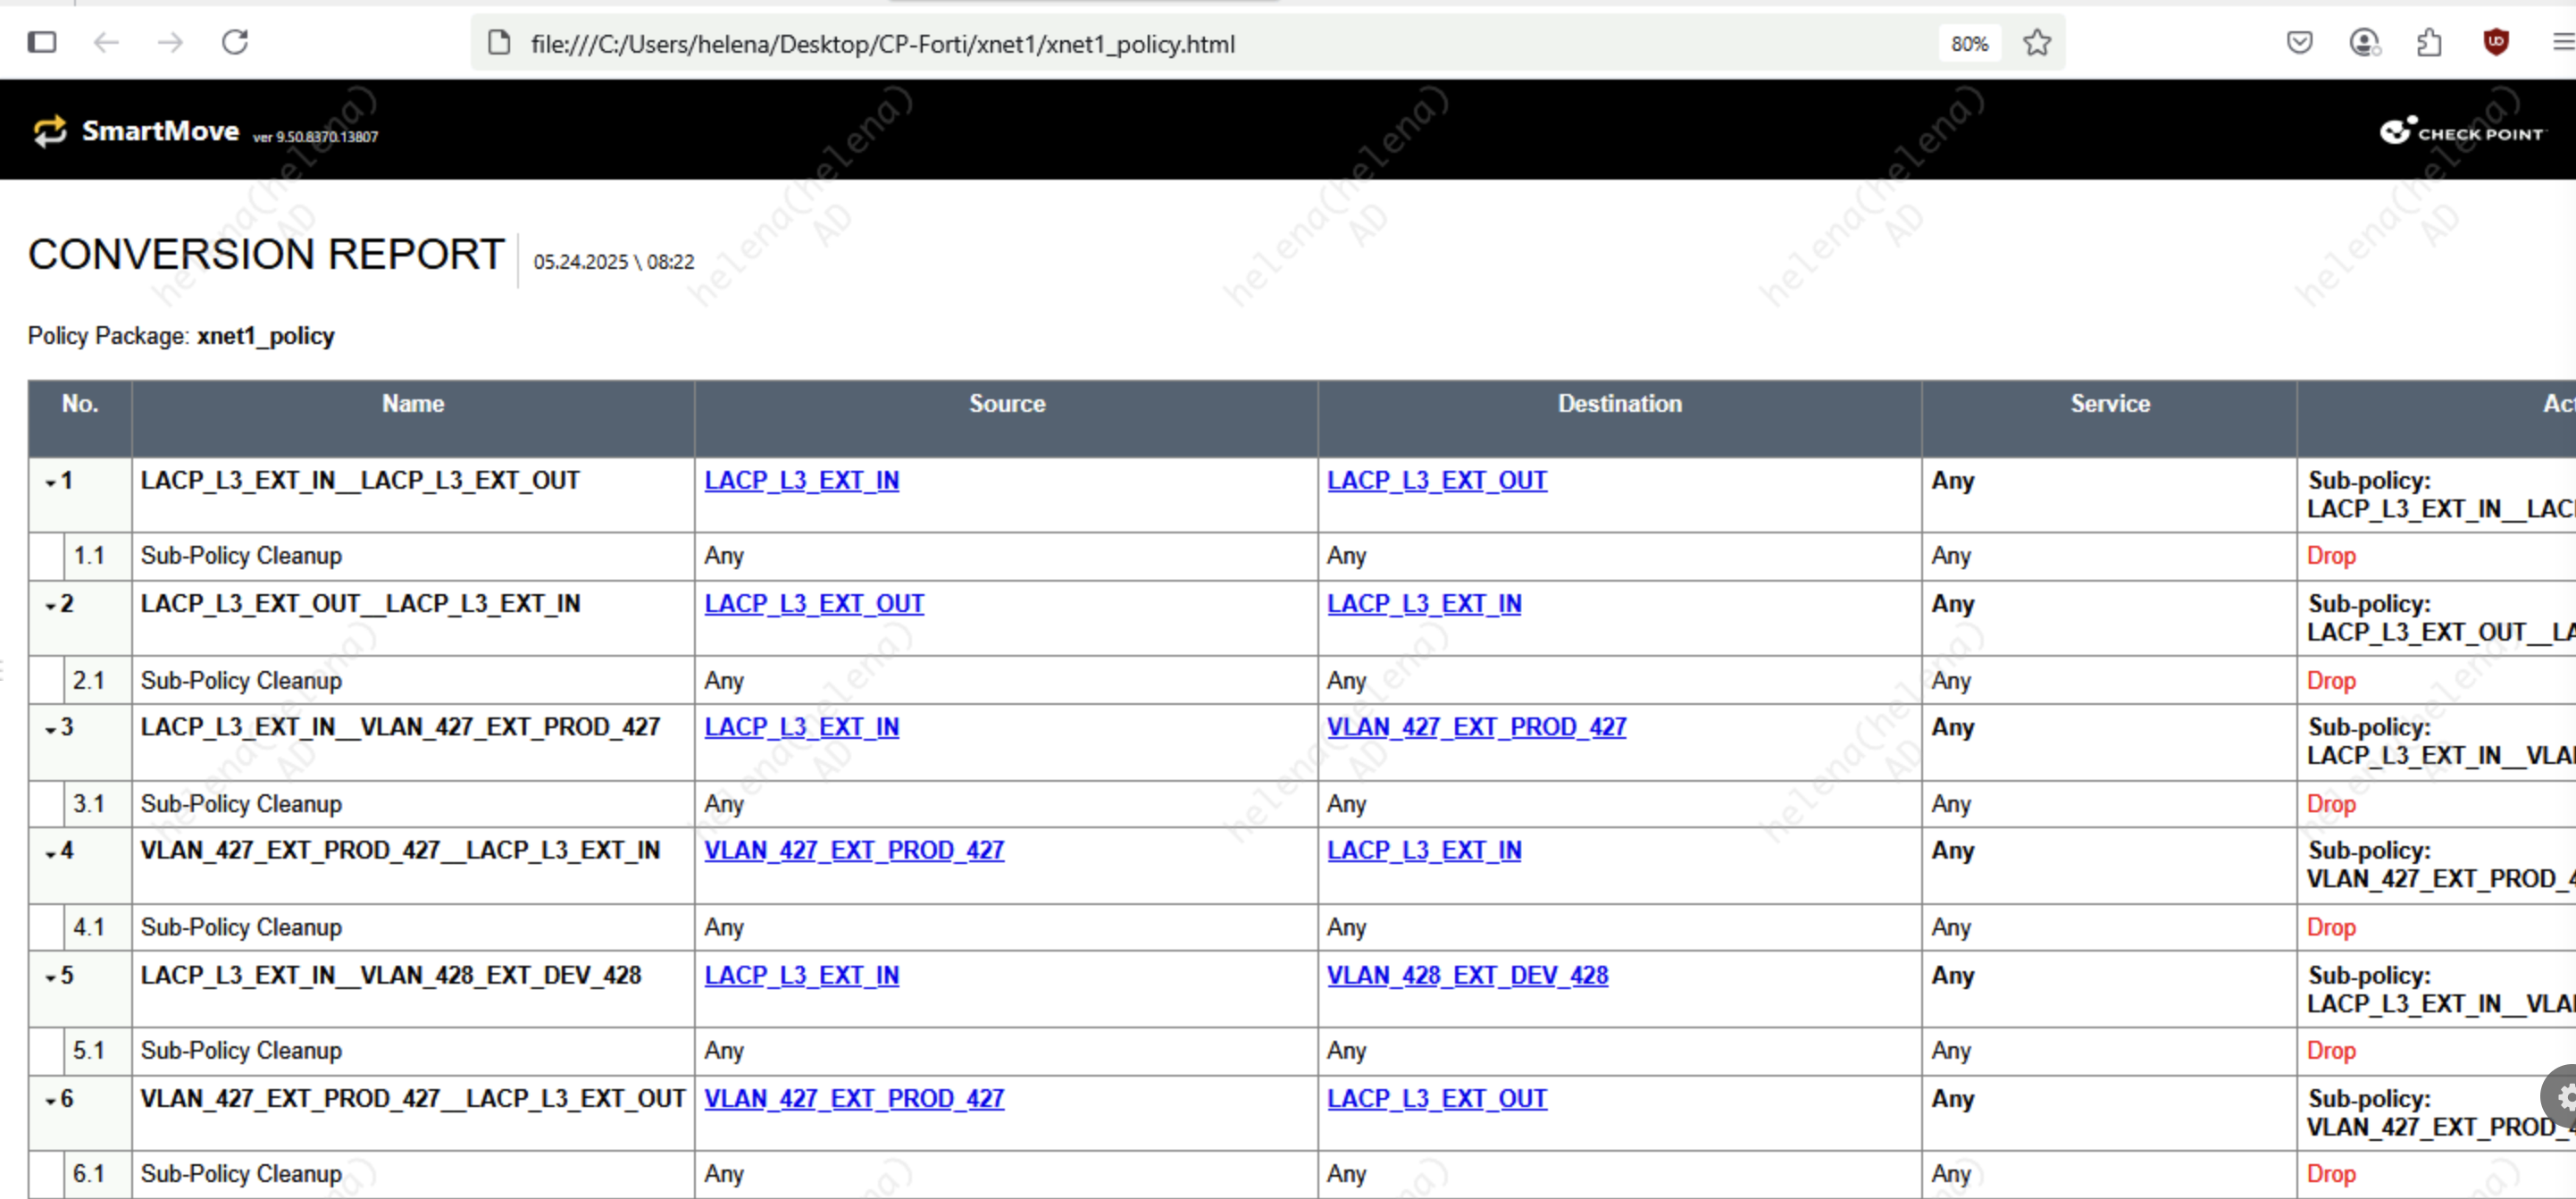Go back to the previous page

(x=106, y=42)
